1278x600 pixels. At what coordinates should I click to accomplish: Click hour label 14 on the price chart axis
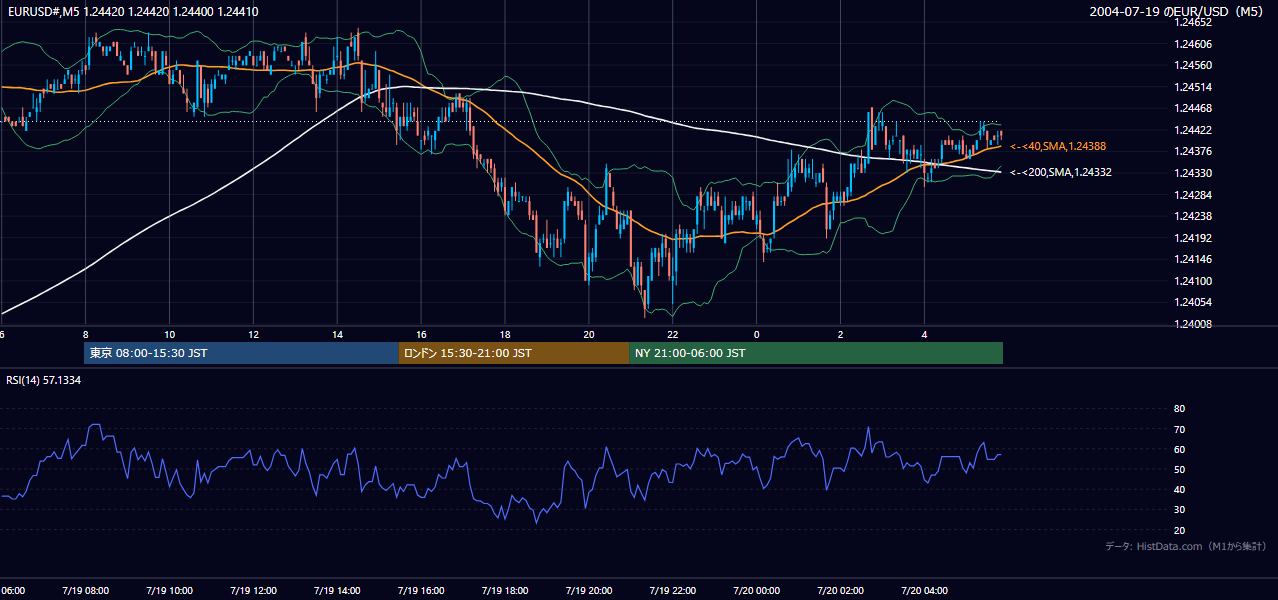coord(337,335)
